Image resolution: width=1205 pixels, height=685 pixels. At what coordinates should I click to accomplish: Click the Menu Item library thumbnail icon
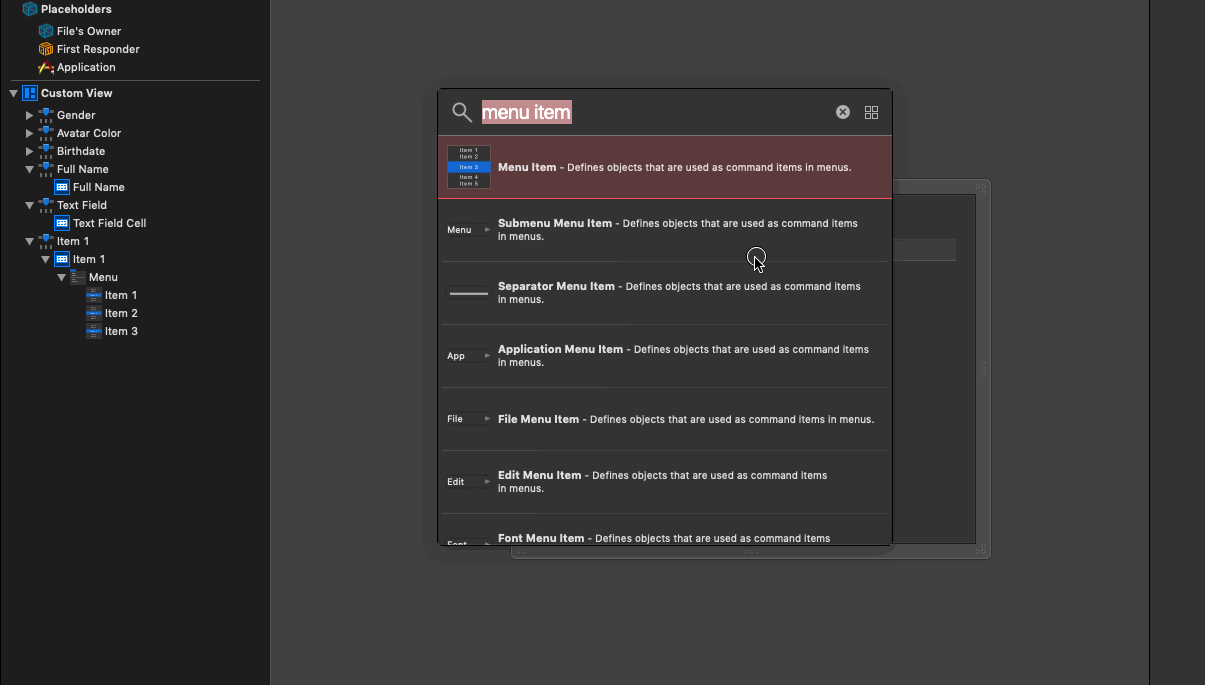[x=468, y=167]
